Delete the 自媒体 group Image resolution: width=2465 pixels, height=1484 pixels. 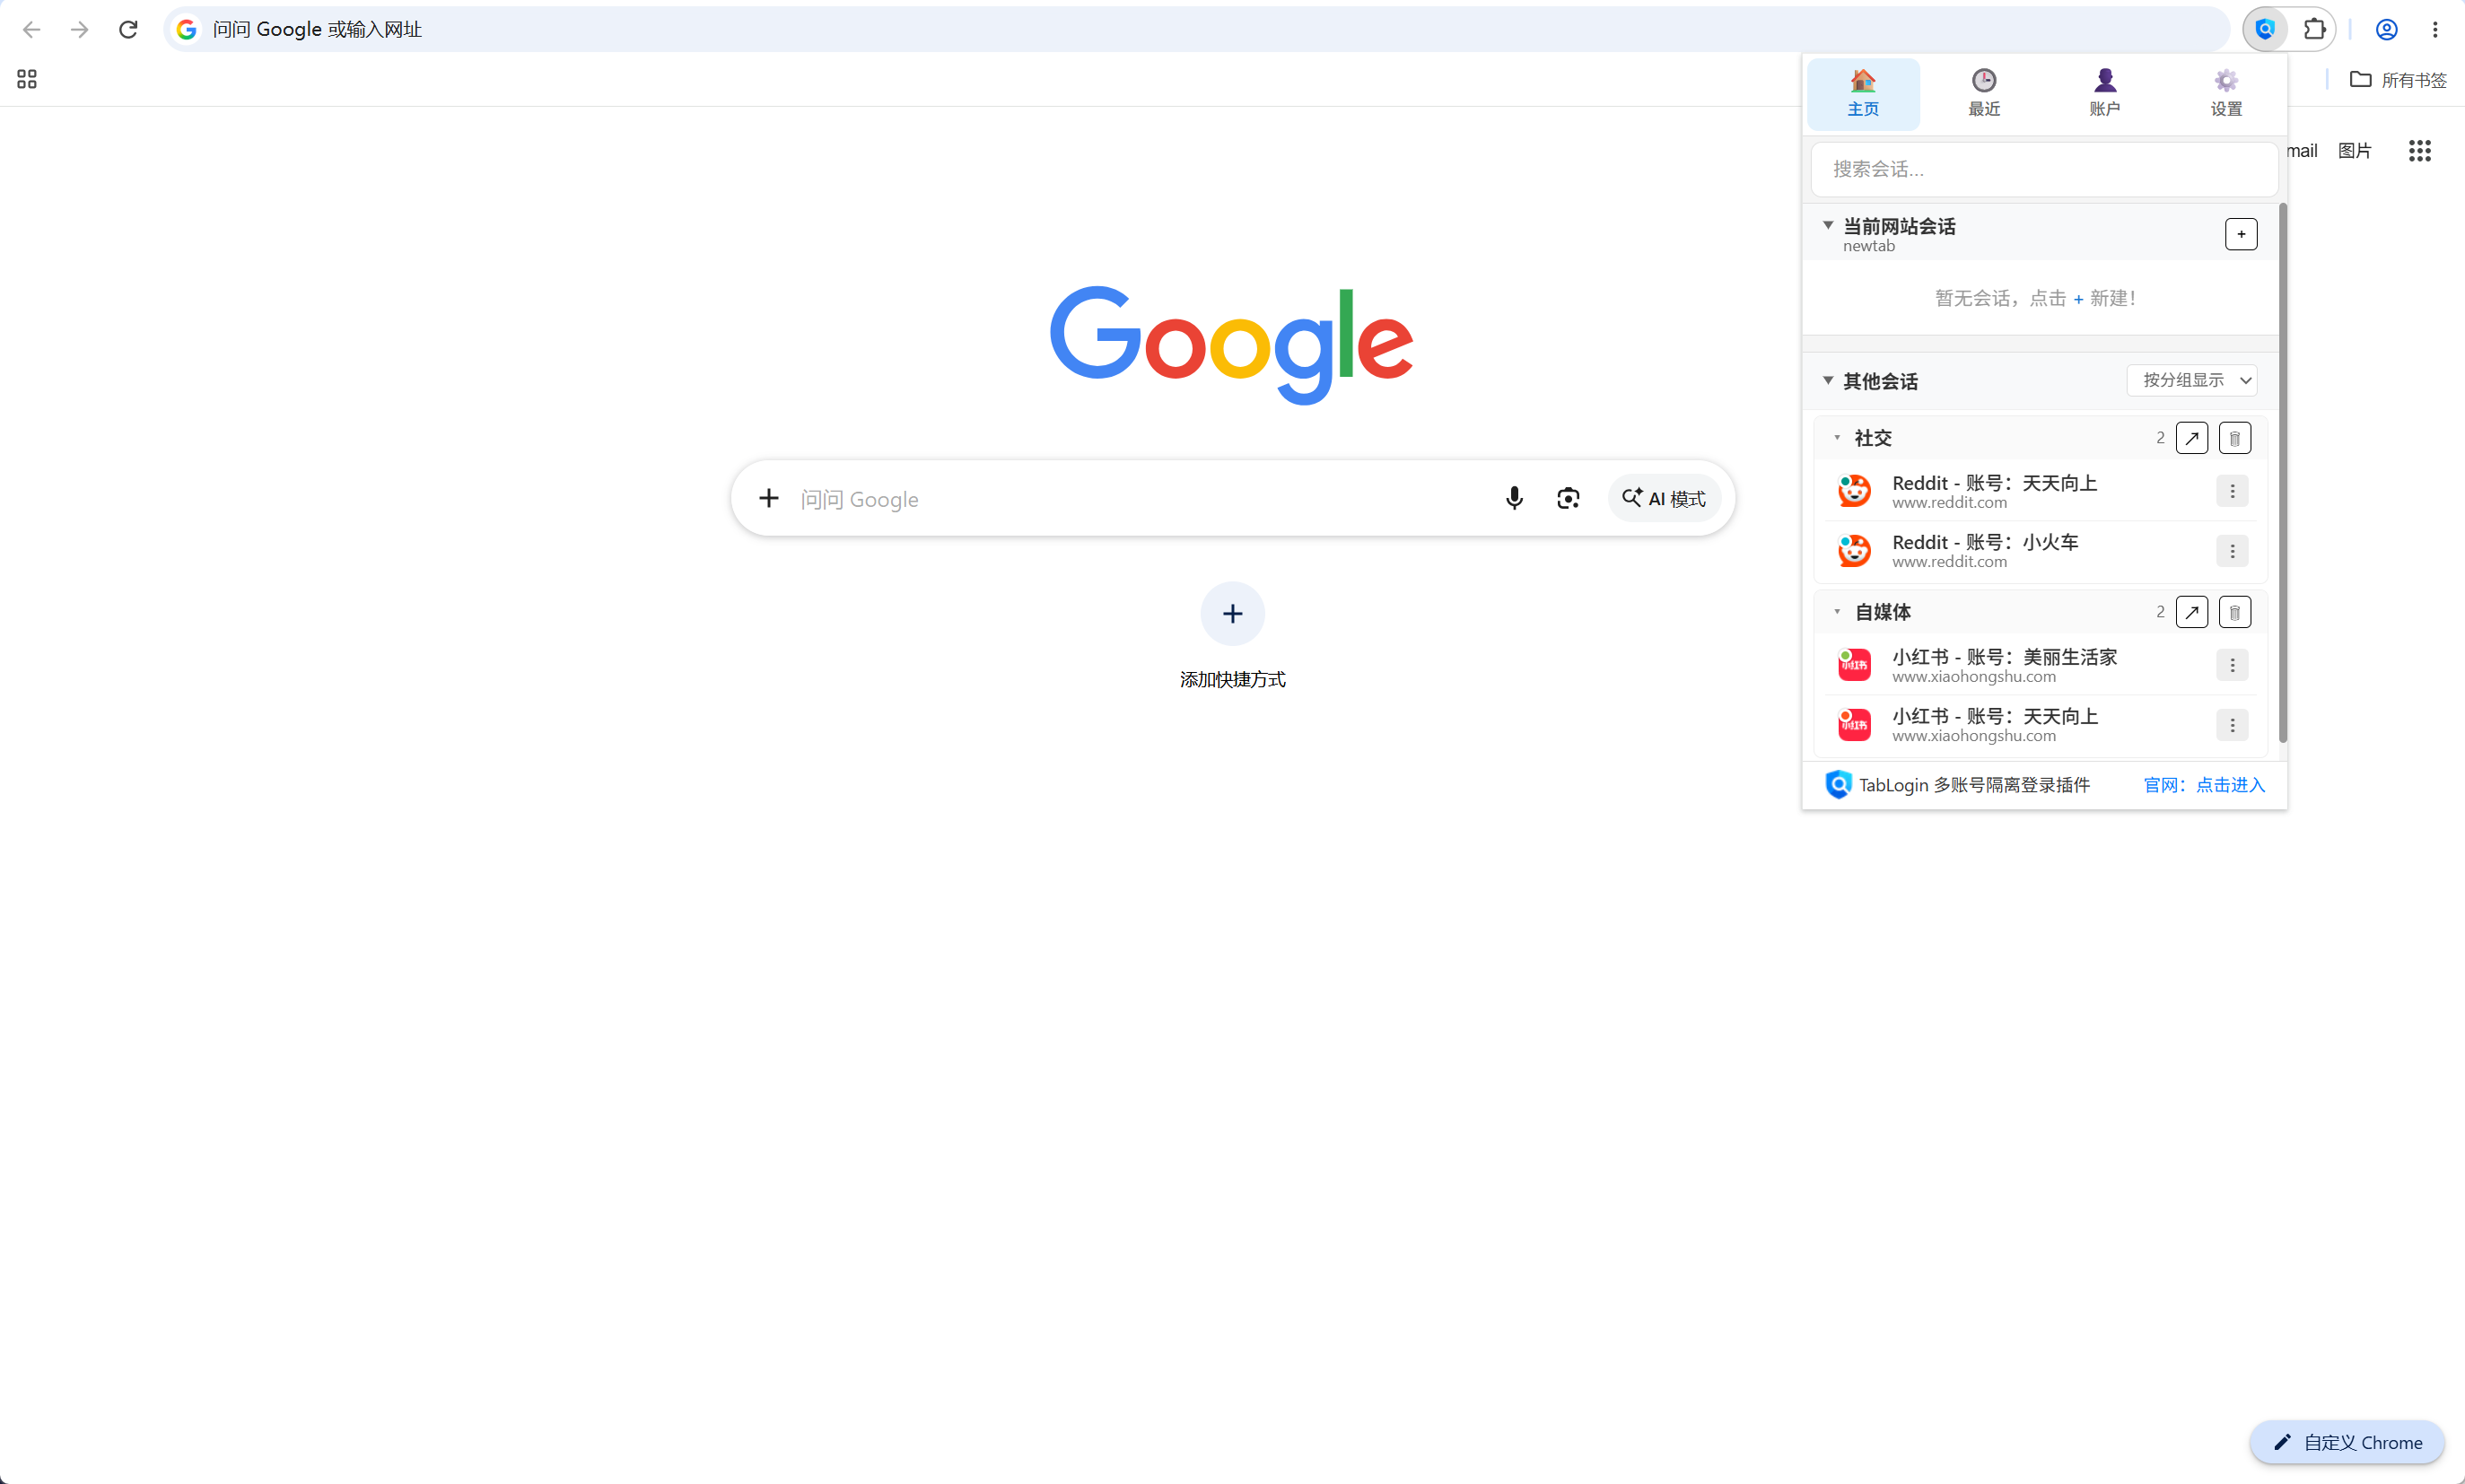pos(2235,612)
